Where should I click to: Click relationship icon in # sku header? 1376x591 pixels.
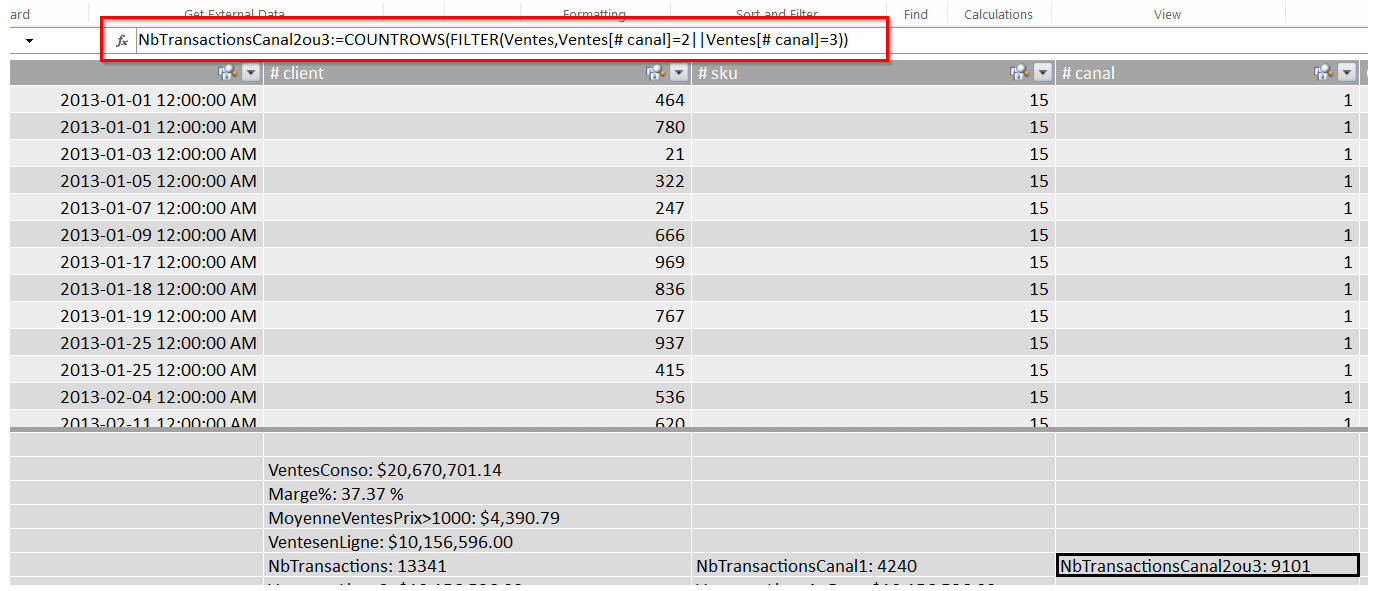pos(1019,73)
